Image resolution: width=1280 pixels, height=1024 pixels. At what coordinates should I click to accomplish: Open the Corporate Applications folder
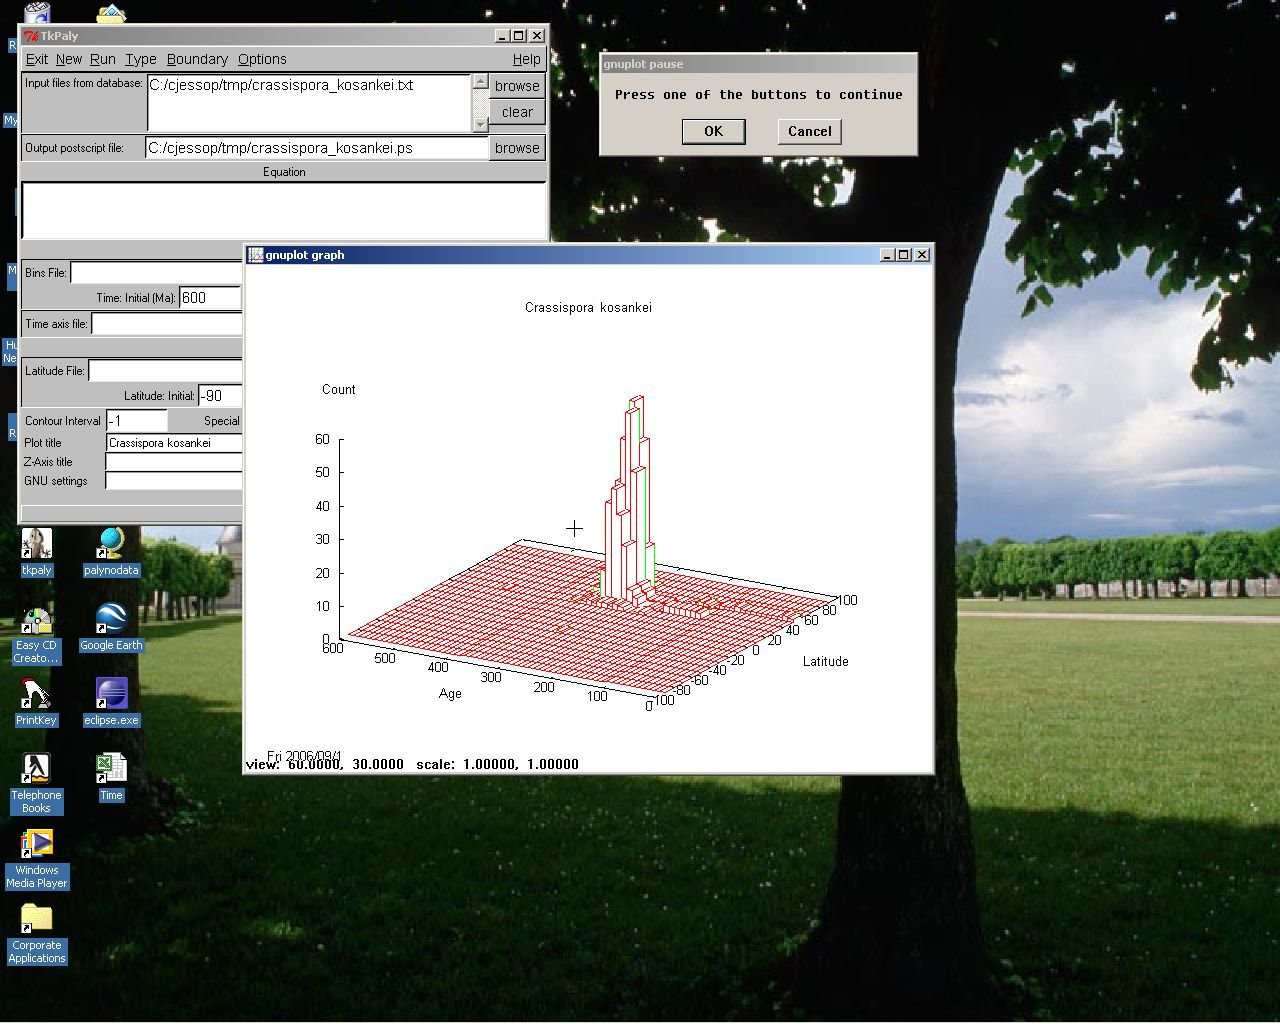tap(36, 920)
